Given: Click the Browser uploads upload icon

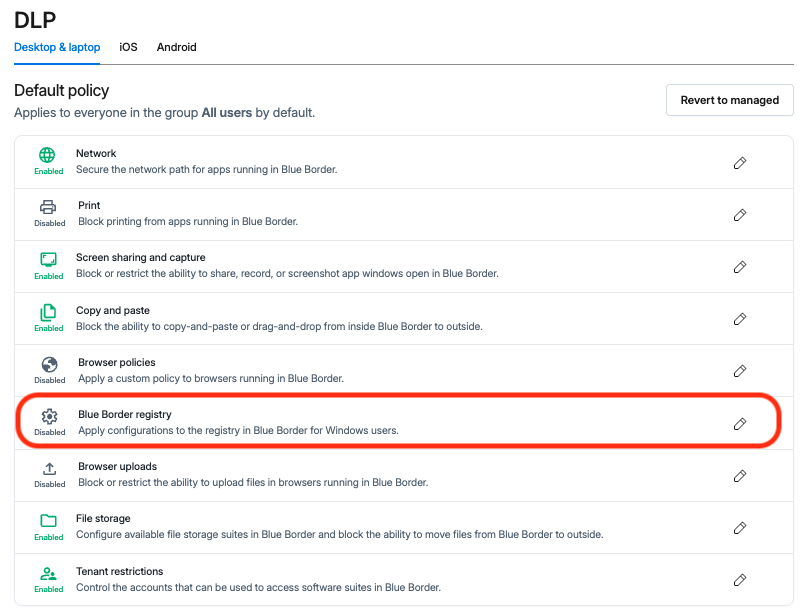Looking at the screenshot, I should pyautogui.click(x=49, y=468).
